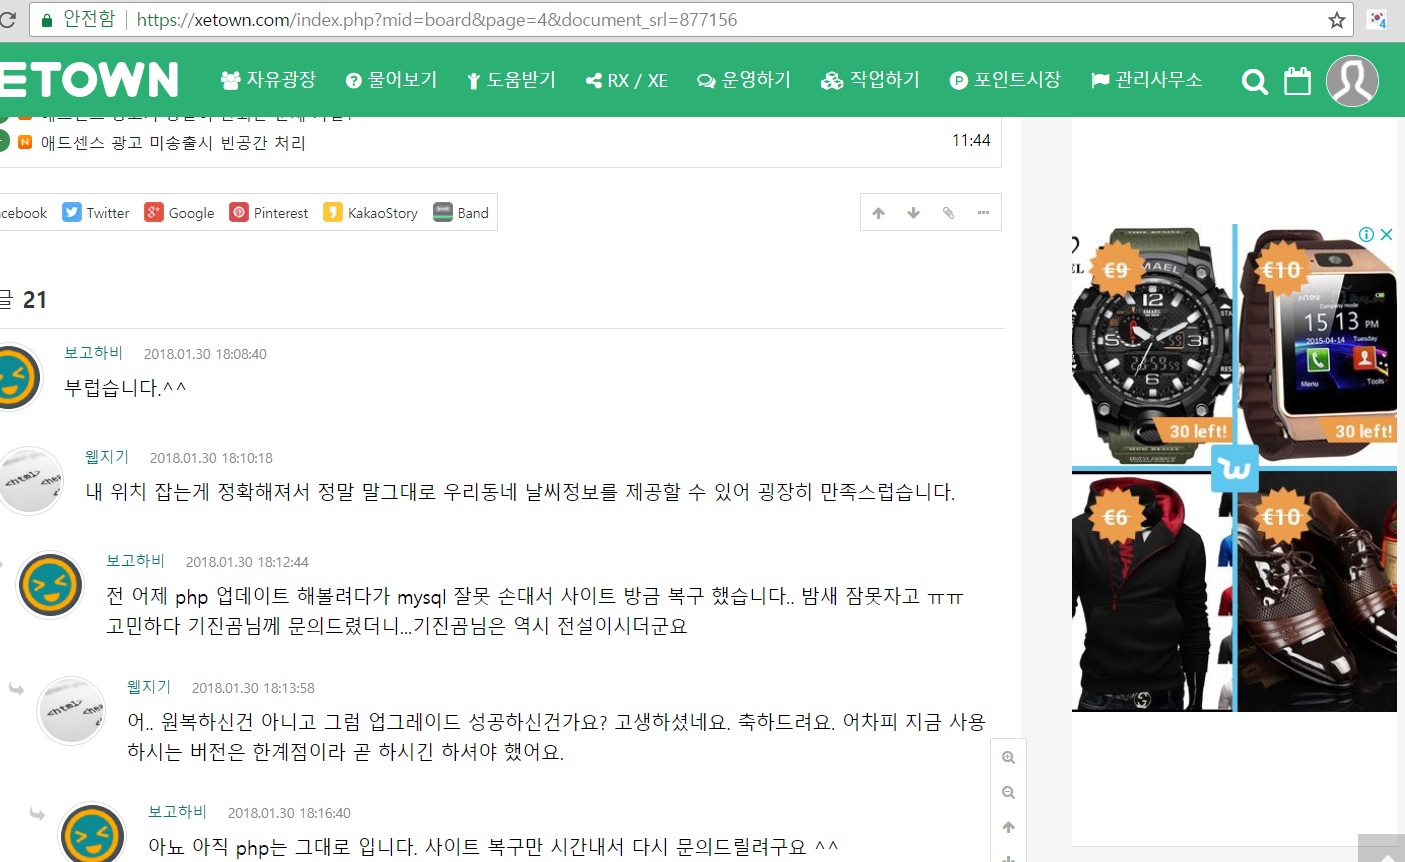
Task: Bookmark page with the star icon
Action: [1337, 20]
